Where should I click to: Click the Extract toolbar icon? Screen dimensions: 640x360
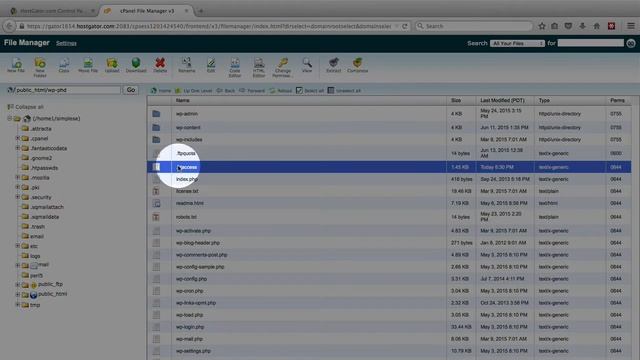(333, 65)
